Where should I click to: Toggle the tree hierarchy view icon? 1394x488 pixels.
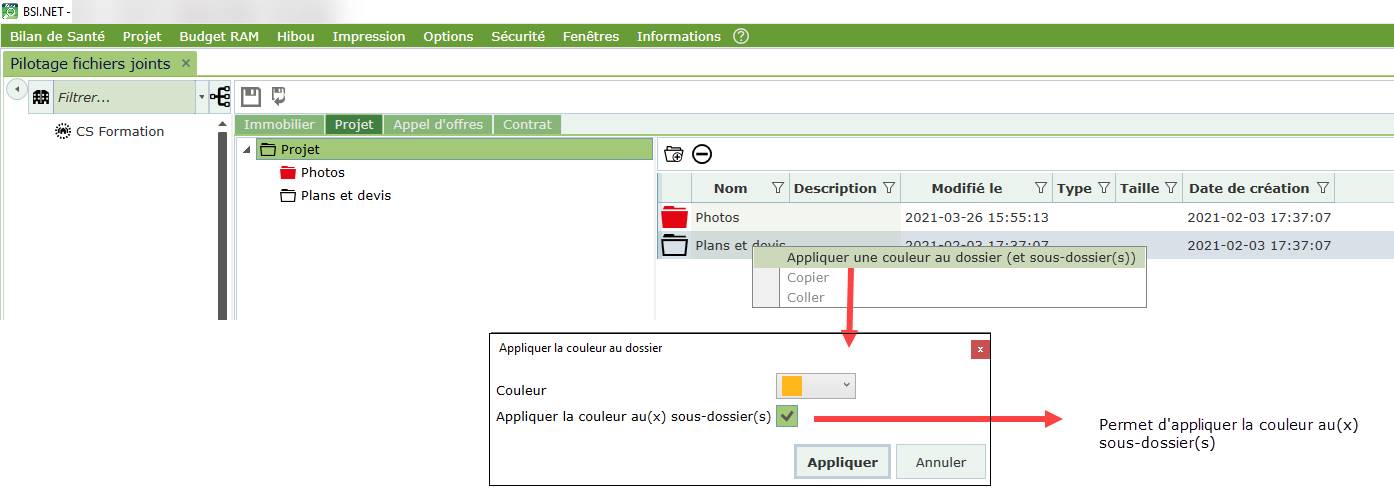(x=220, y=97)
